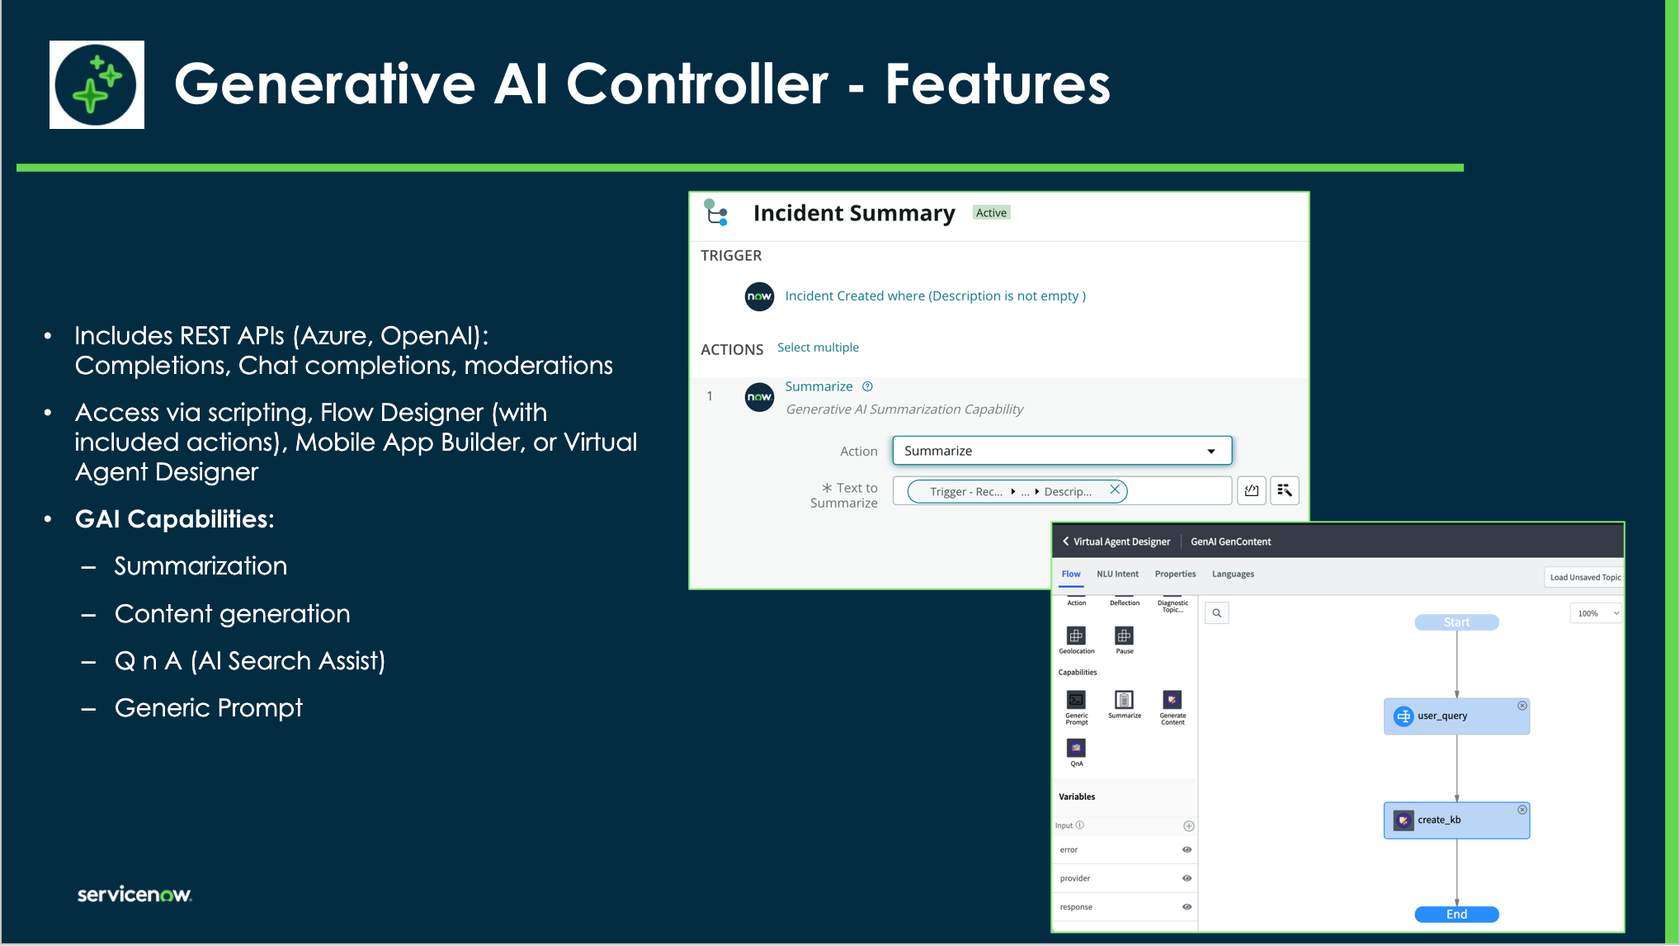Click the canvas search magnifier icon

click(x=1217, y=613)
